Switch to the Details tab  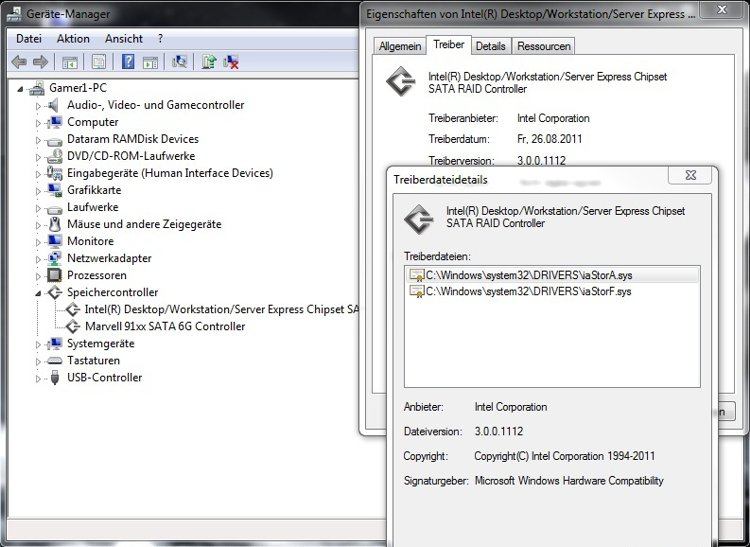[x=491, y=46]
